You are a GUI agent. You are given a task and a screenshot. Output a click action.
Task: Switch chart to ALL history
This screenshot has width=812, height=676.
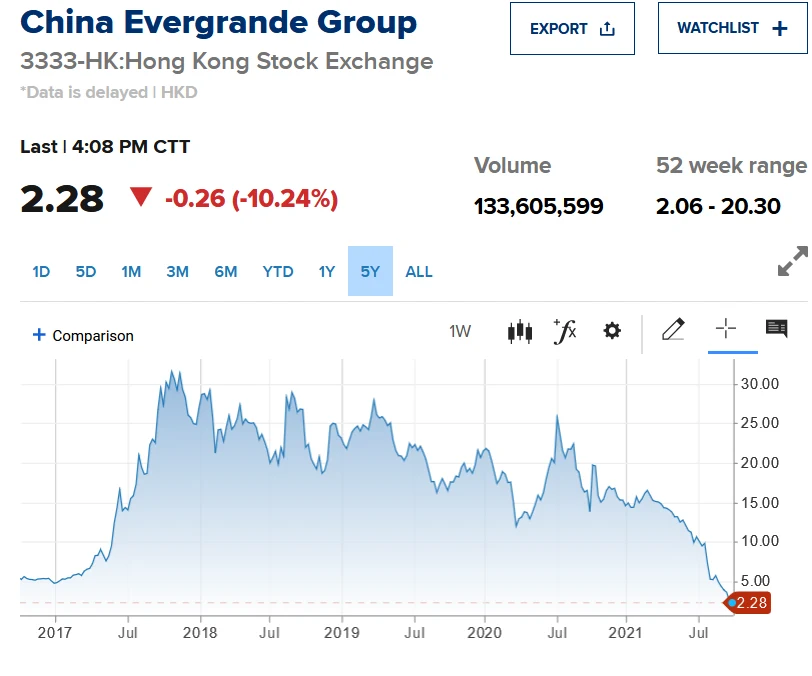pyautogui.click(x=419, y=272)
